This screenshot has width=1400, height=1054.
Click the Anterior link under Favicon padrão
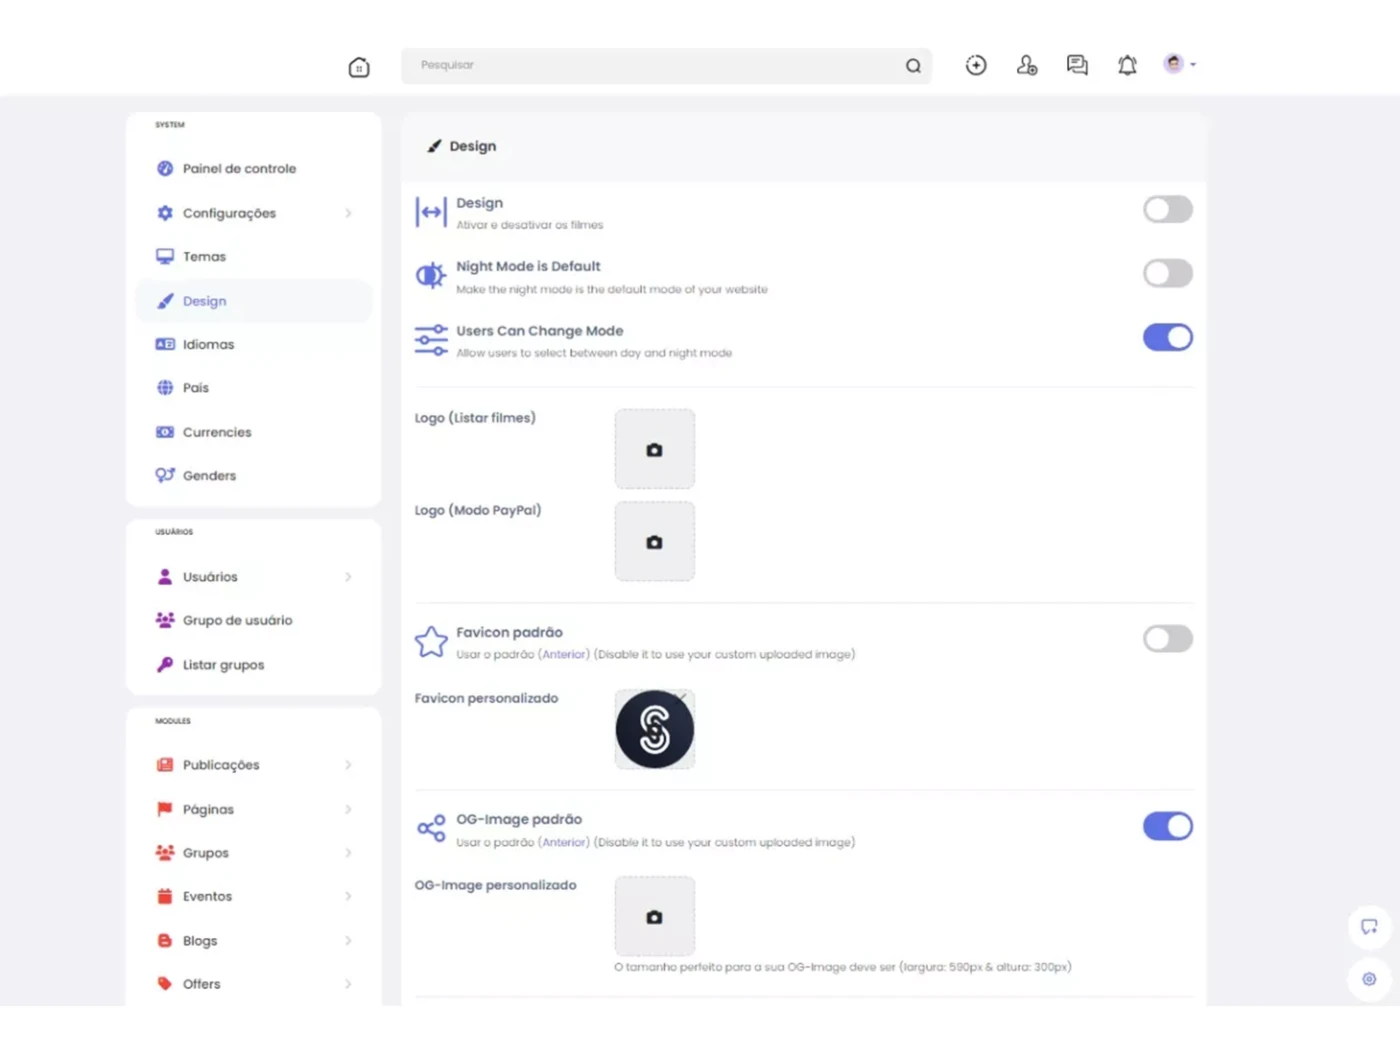pos(564,655)
